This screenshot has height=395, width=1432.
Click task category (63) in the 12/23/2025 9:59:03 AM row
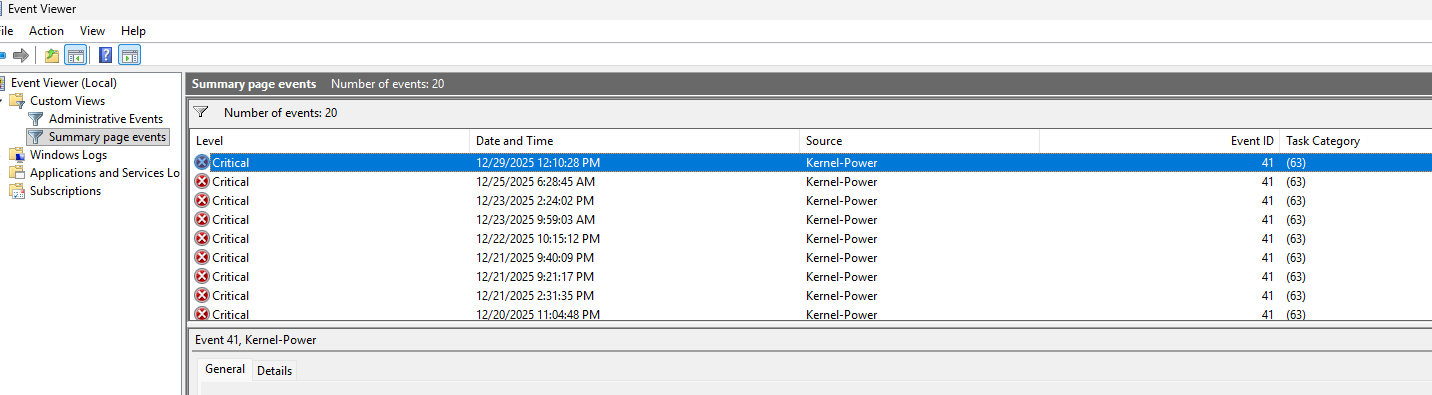[1295, 219]
